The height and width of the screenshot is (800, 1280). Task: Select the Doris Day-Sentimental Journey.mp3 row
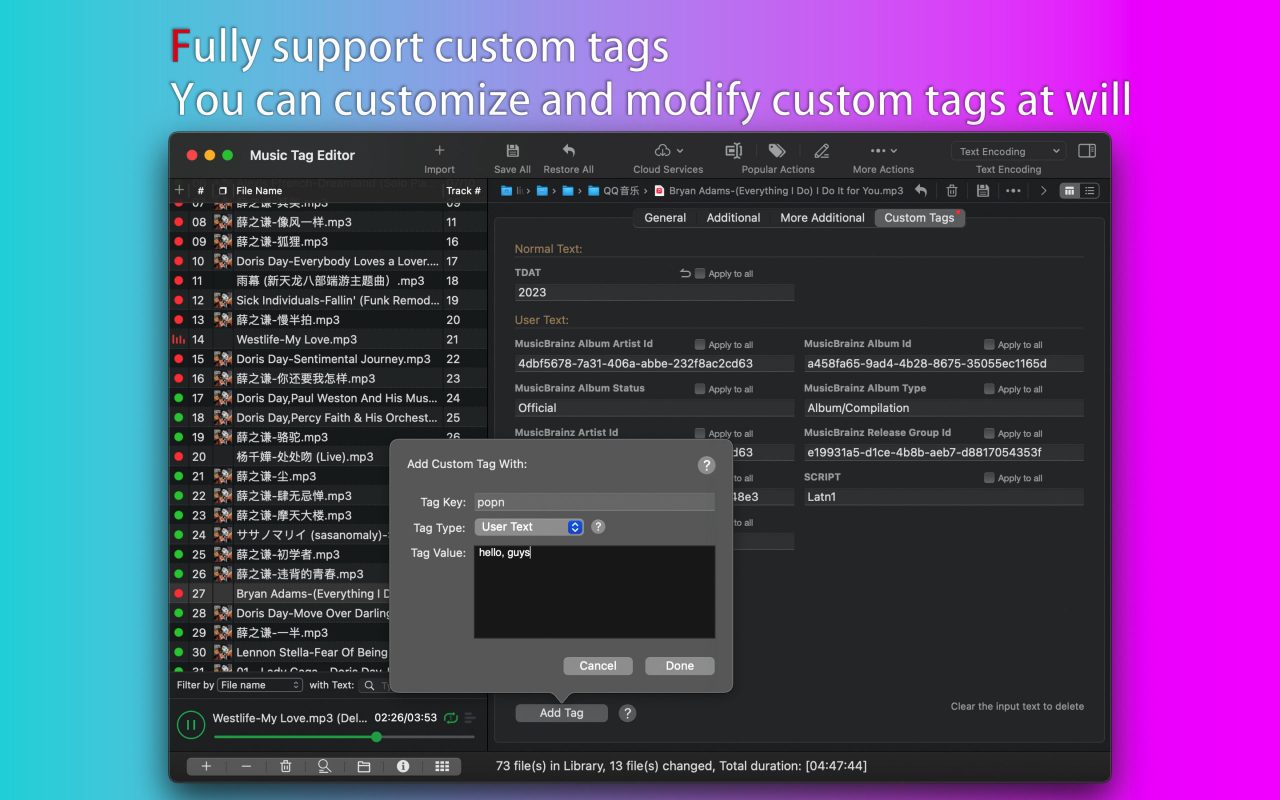coord(329,359)
